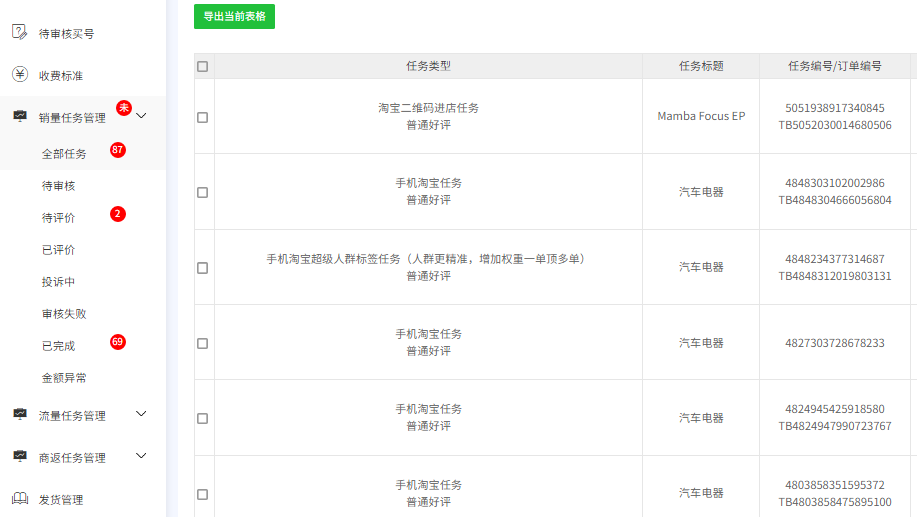This screenshot has width=917, height=517.
Task: Expand the 流量任务管理 menu chevron
Action: click(x=141, y=414)
